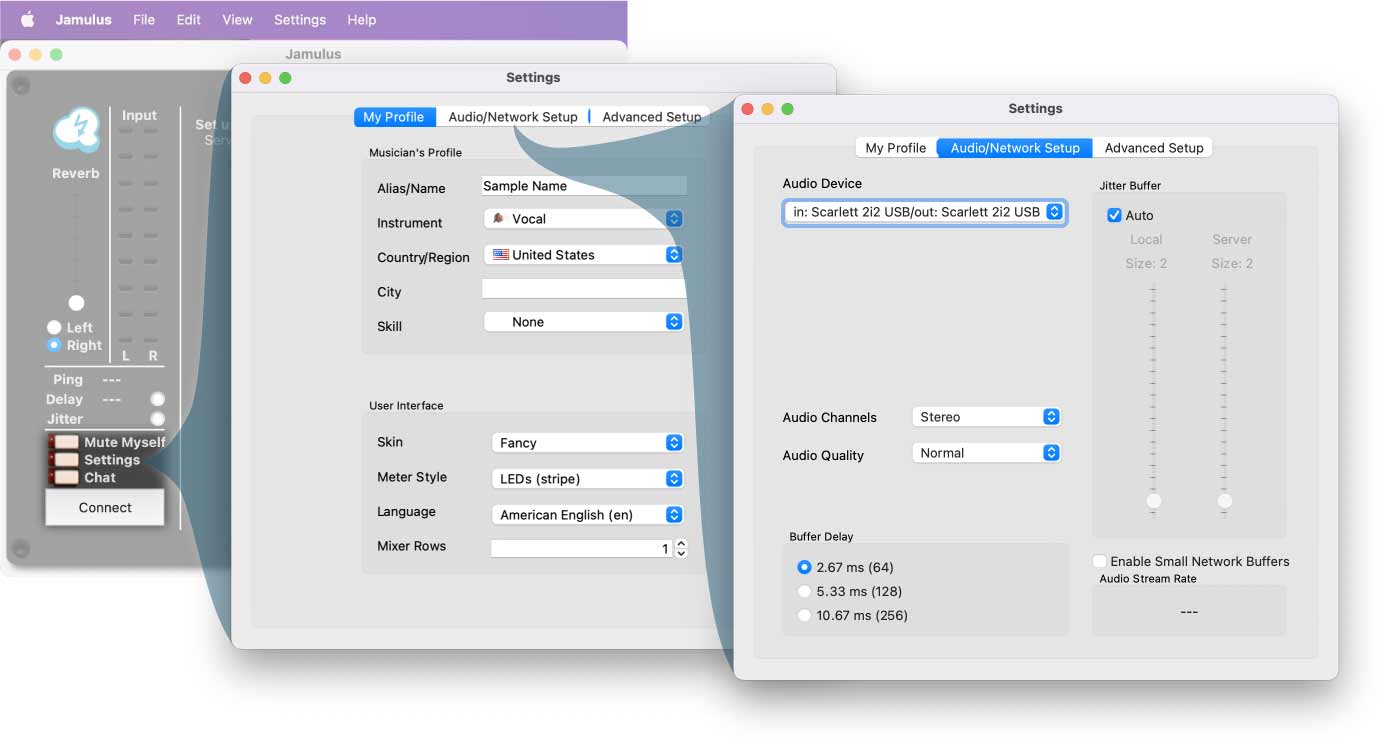Image resolution: width=1395 pixels, height=754 pixels.
Task: Open the View menu
Action: [x=237, y=19]
